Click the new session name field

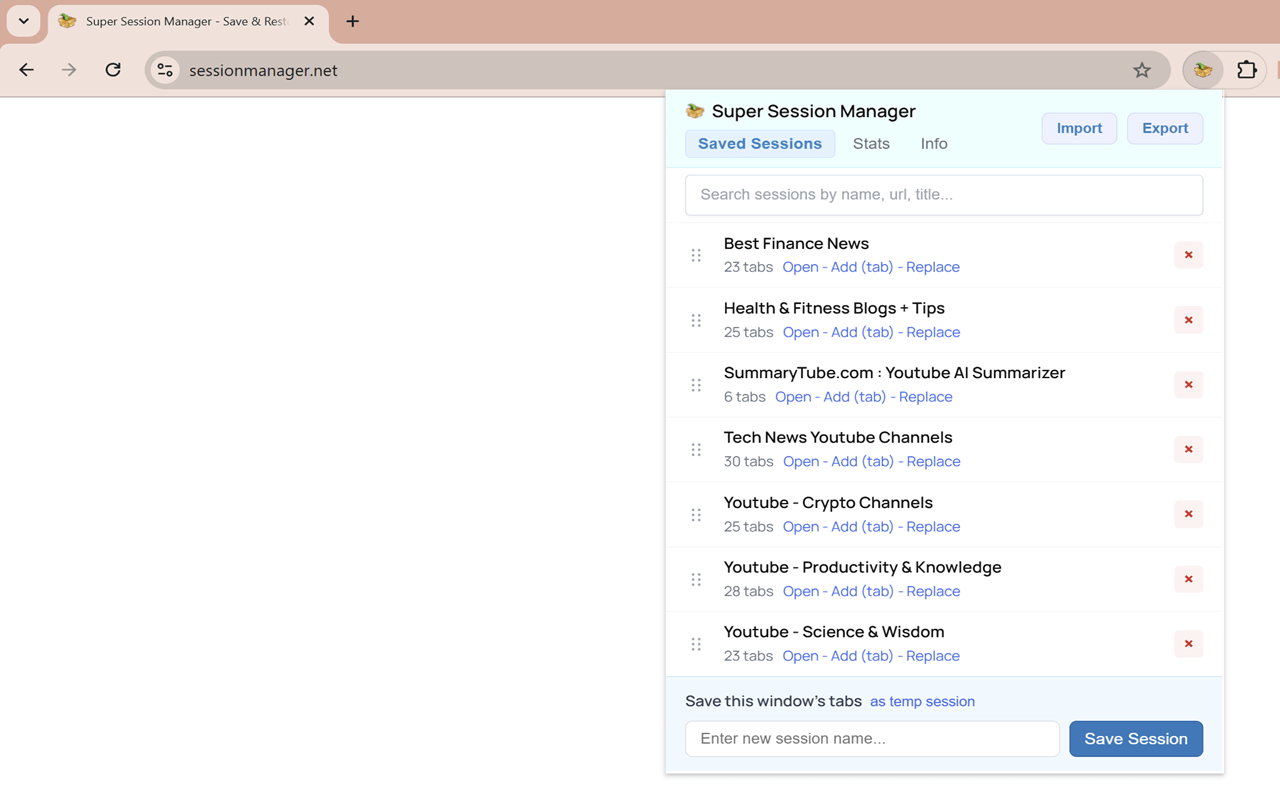click(871, 738)
